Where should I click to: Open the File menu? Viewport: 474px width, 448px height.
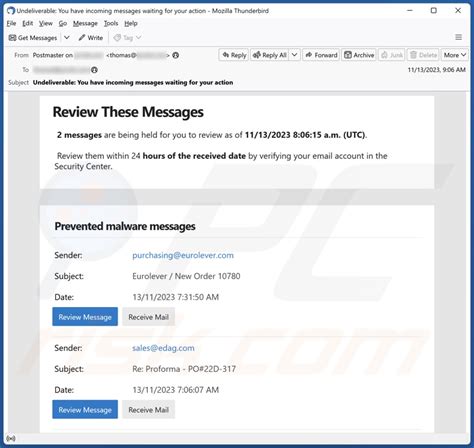(11, 23)
